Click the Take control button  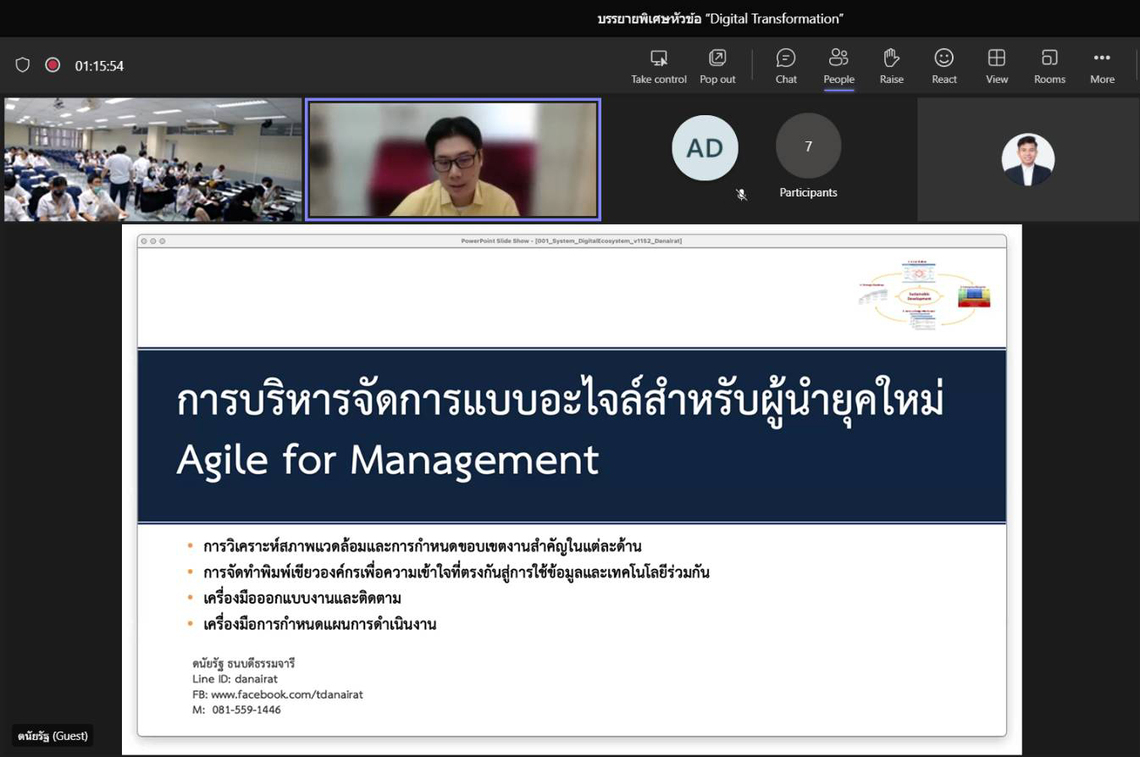tap(658, 66)
